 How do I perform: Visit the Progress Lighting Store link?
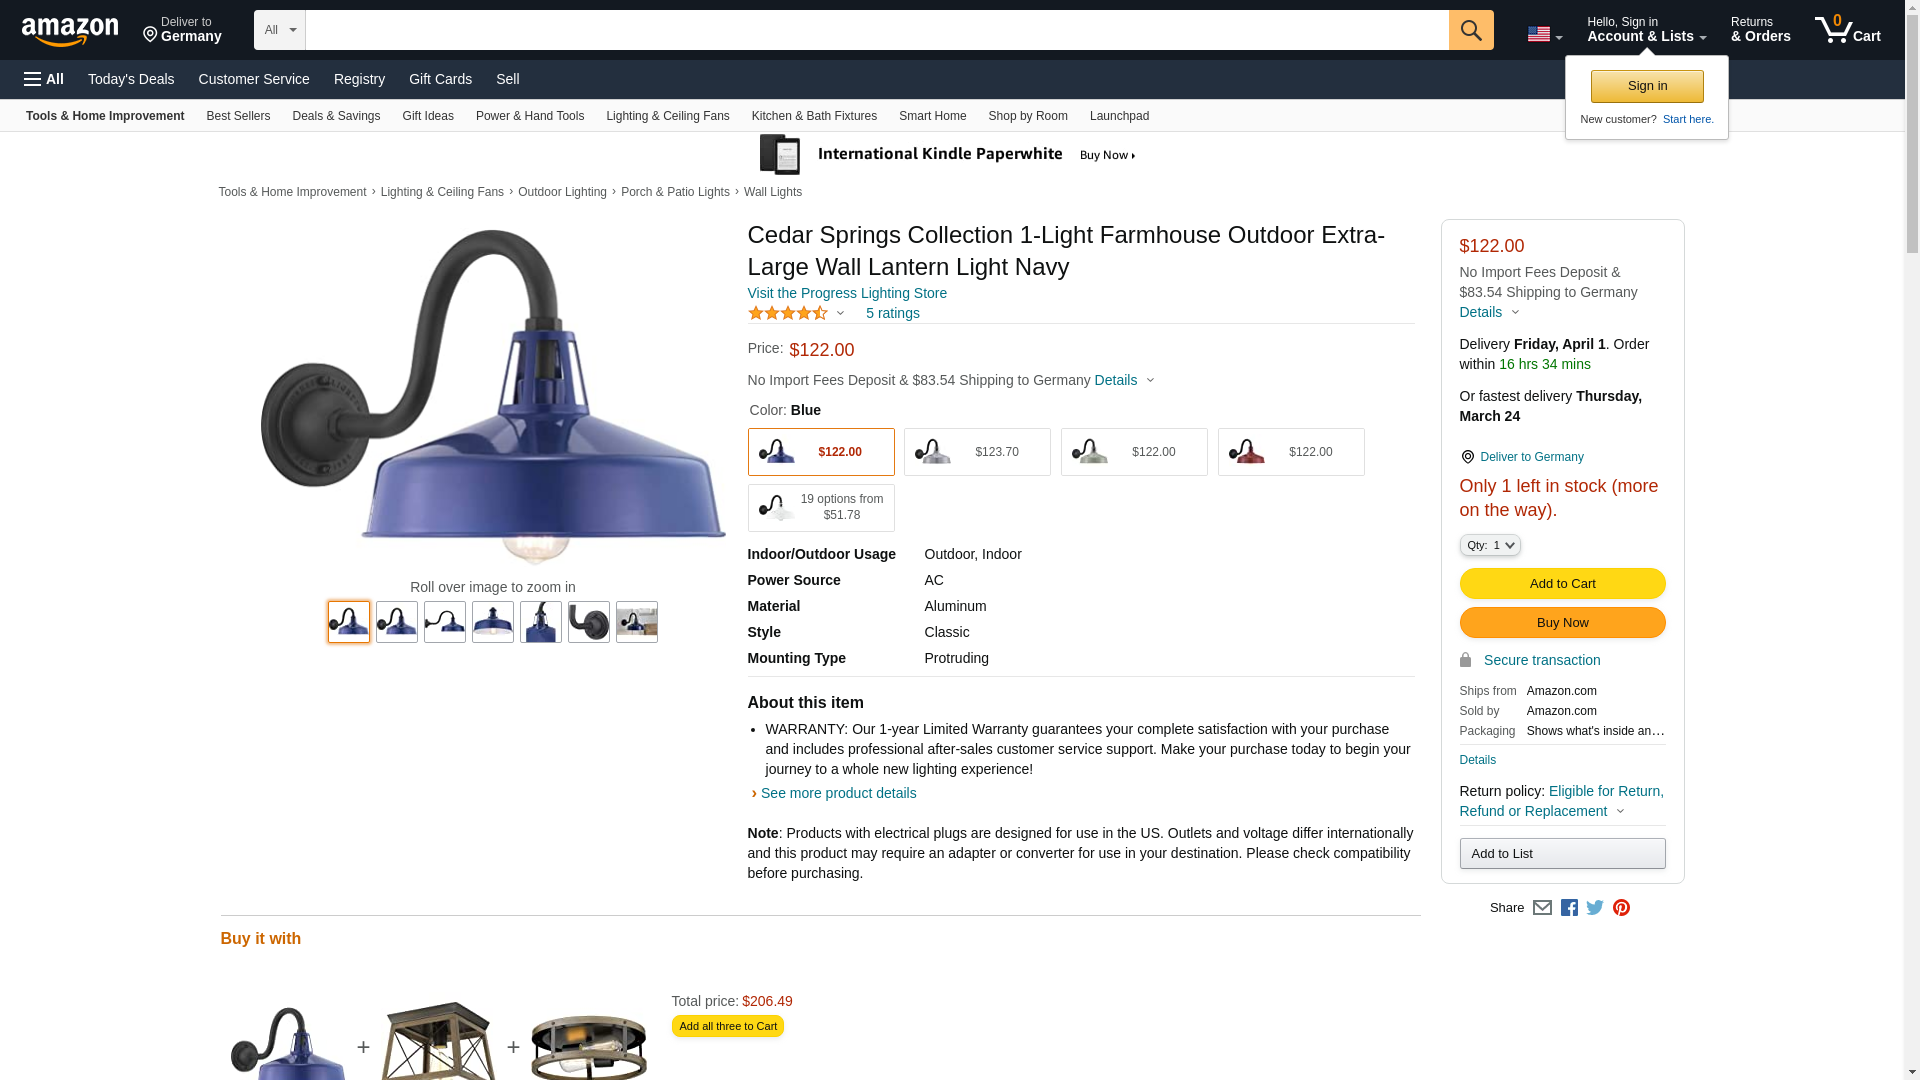pos(847,293)
